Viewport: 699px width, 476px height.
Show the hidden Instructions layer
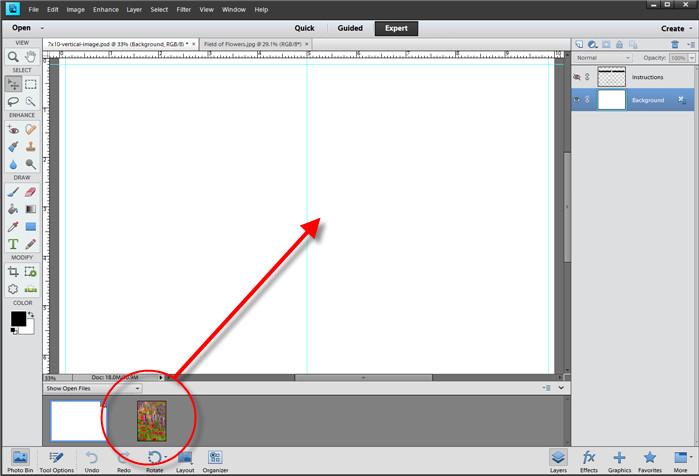pyautogui.click(x=576, y=77)
